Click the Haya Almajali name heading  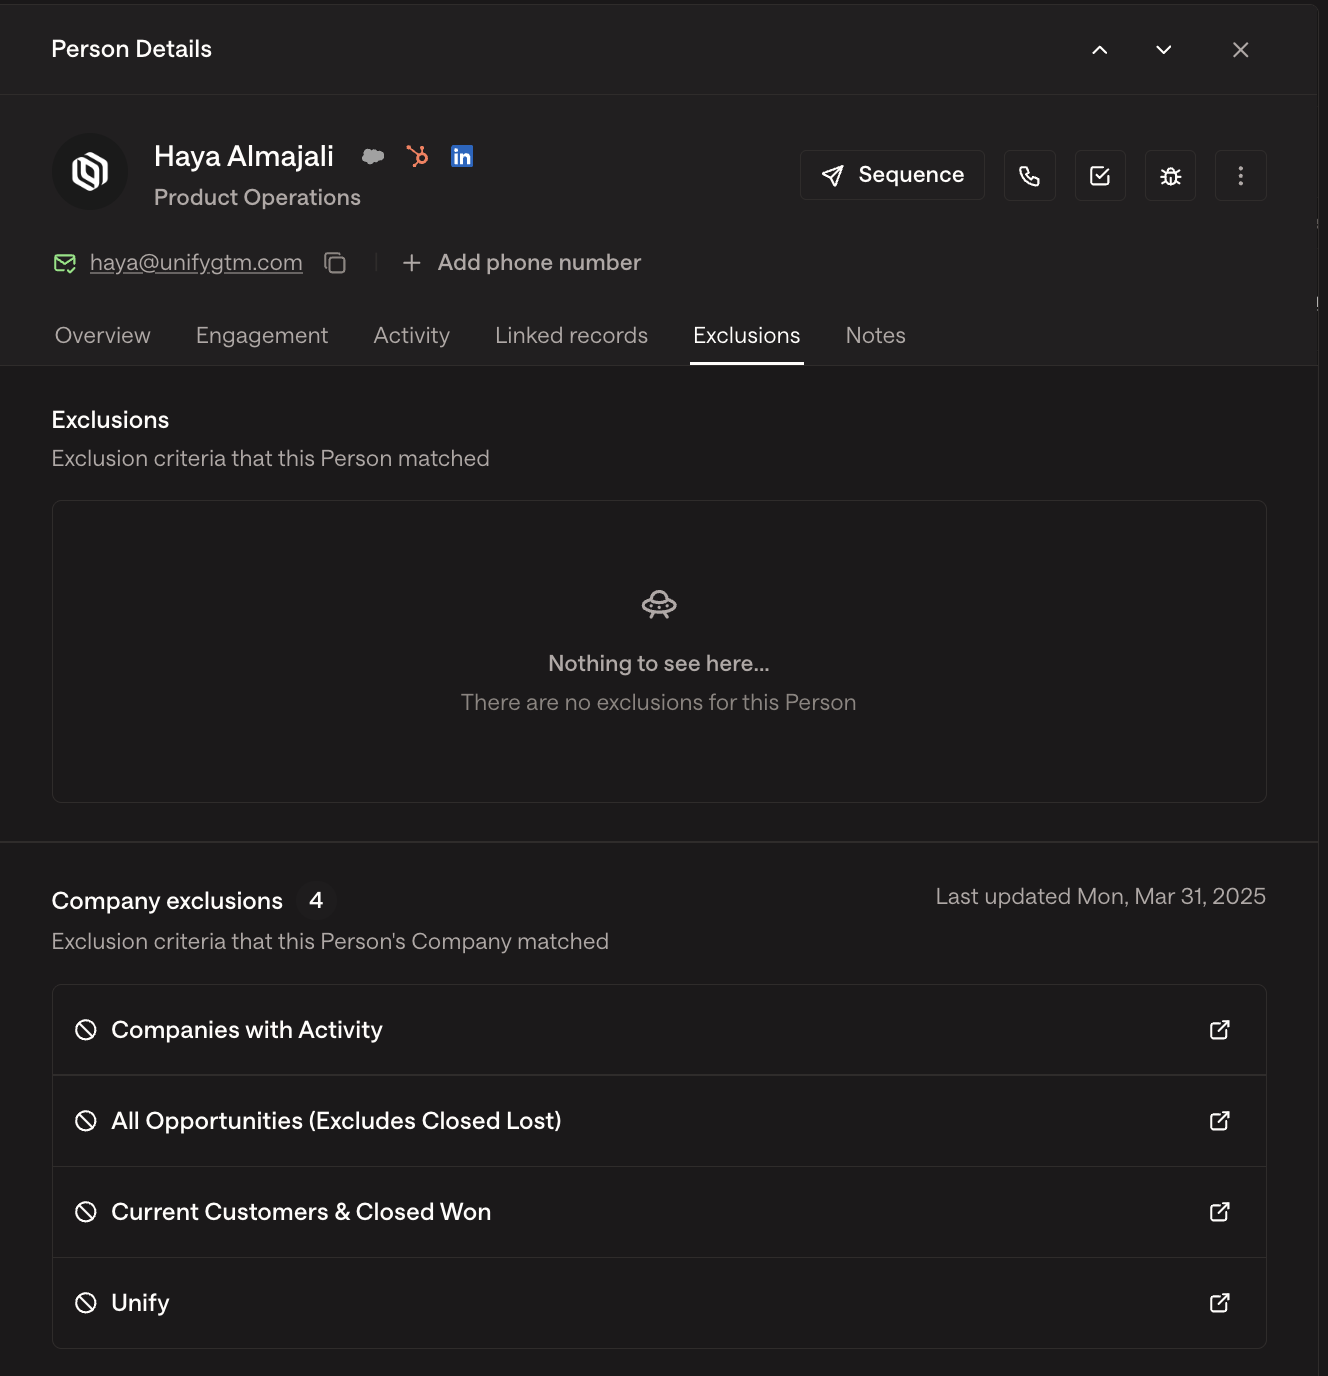(244, 156)
